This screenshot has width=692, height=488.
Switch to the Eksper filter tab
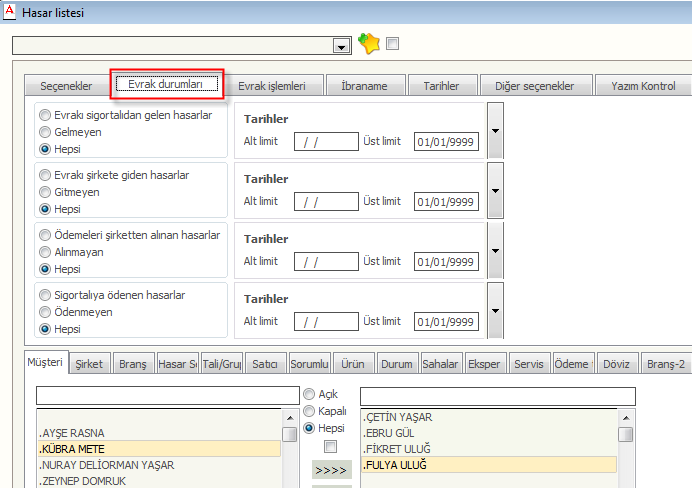pos(484,365)
